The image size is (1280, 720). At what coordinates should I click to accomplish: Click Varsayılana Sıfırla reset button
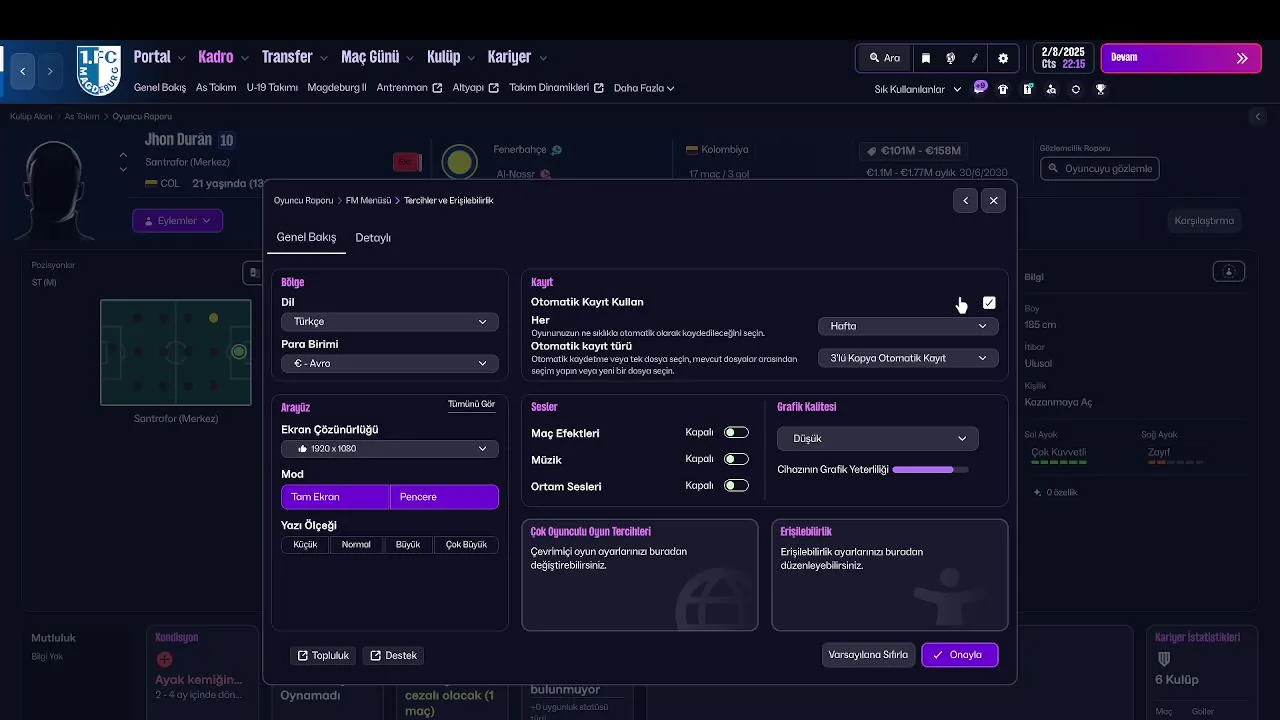(x=868, y=655)
